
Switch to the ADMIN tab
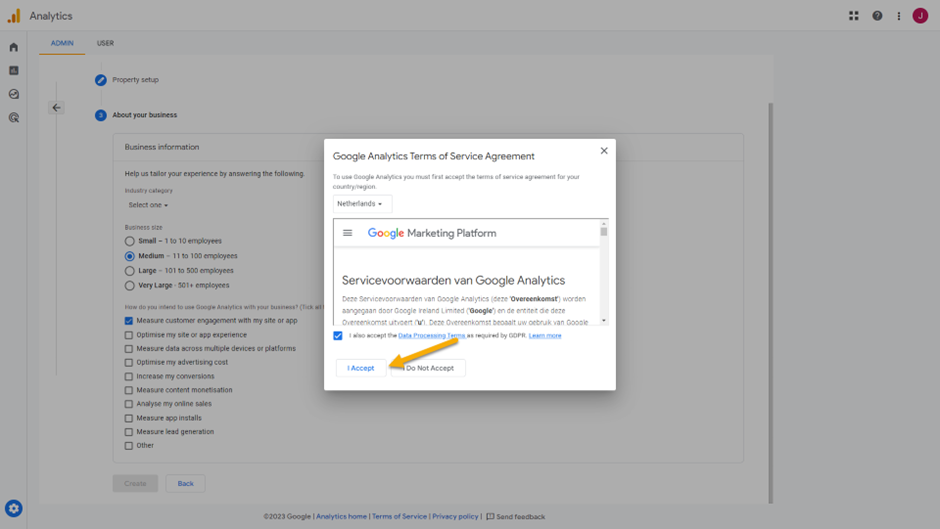(x=62, y=43)
